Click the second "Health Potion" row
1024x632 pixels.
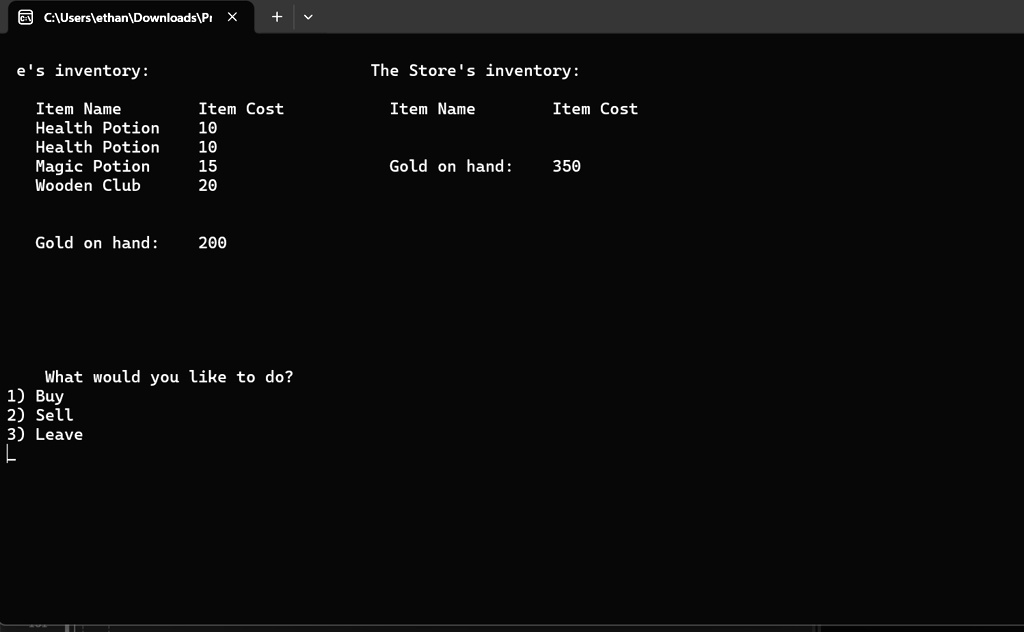126,147
